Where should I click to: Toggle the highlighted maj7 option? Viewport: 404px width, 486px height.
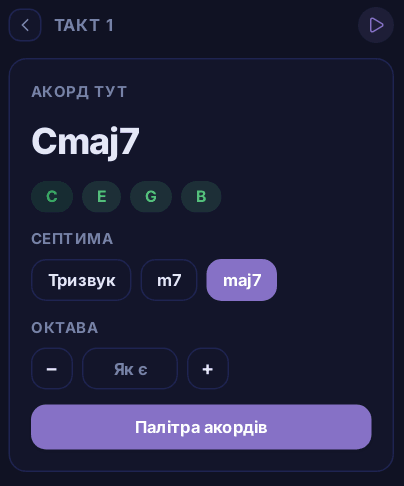(242, 280)
